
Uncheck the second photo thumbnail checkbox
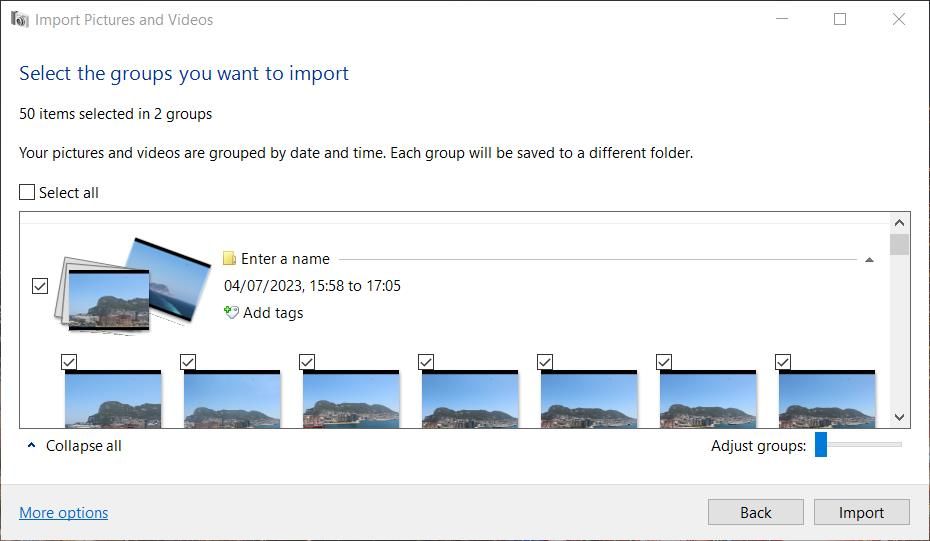pos(188,362)
